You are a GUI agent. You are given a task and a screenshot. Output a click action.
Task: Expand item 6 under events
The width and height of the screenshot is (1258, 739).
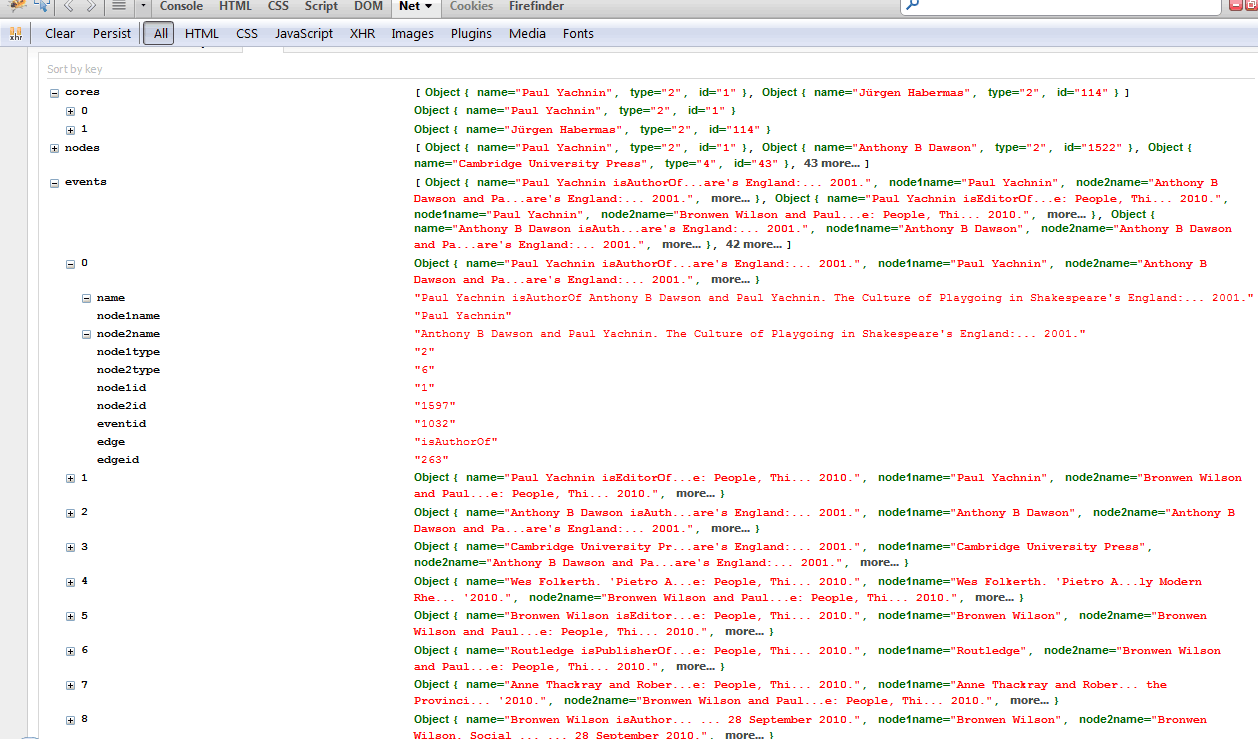pyautogui.click(x=71, y=651)
